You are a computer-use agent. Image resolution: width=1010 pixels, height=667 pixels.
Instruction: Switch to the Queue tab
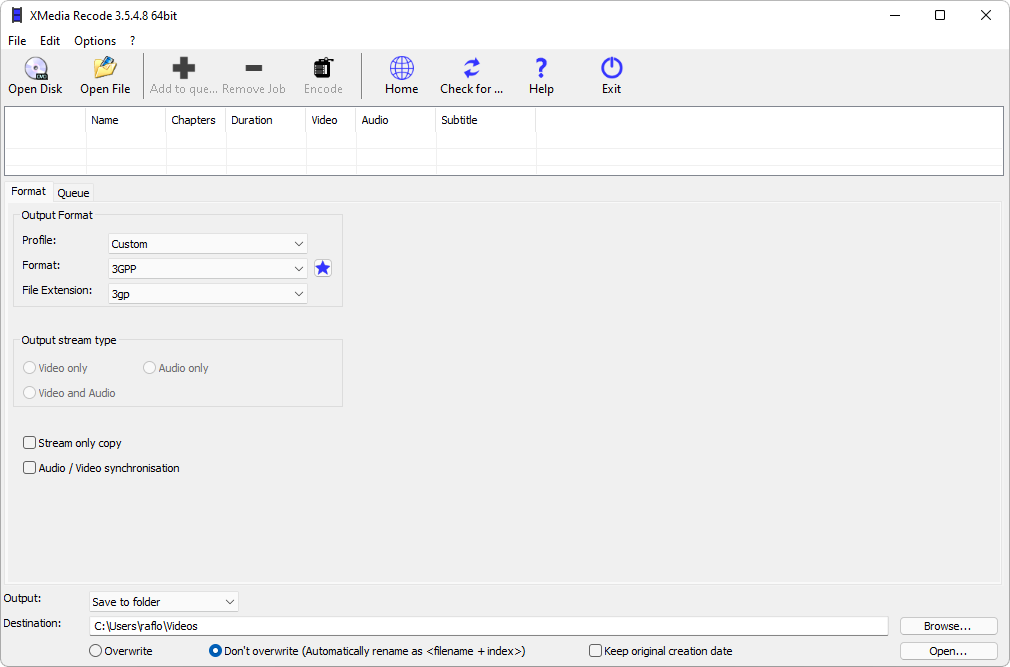click(73, 193)
